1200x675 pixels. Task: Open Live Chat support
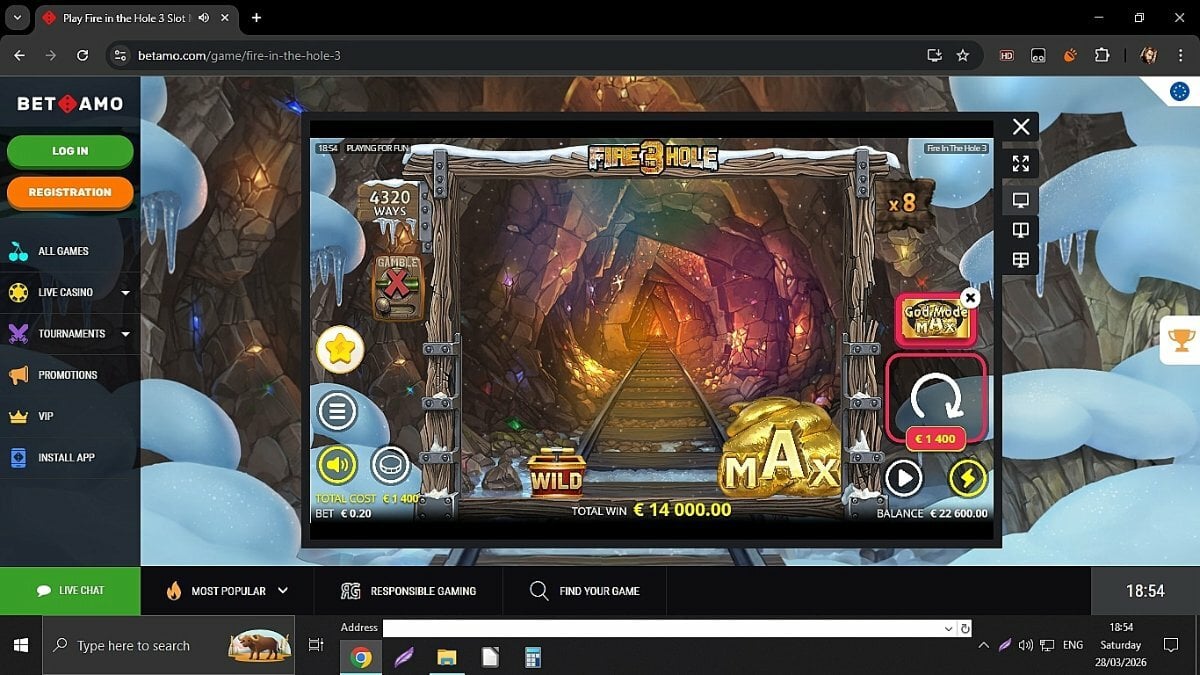tap(70, 591)
